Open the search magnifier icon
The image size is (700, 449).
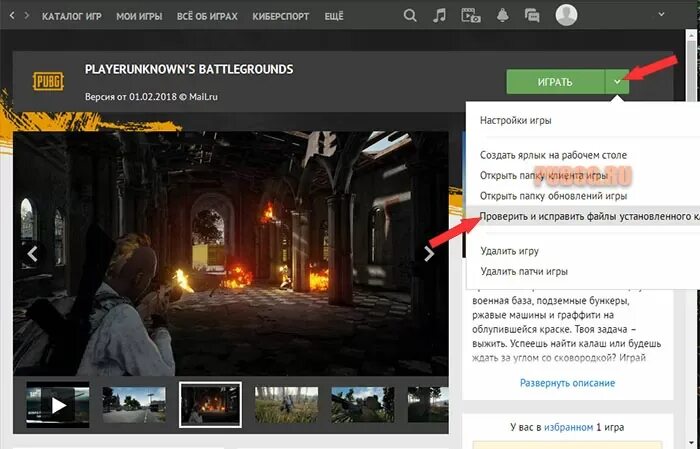409,16
